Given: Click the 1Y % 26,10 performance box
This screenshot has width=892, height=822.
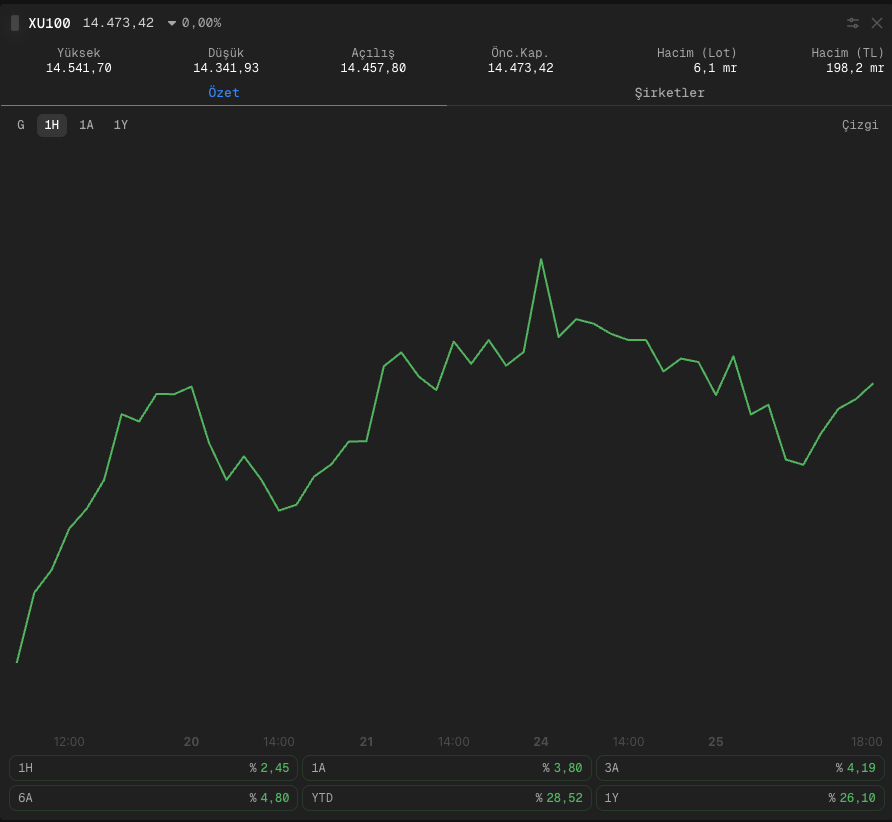Looking at the screenshot, I should point(740,798).
